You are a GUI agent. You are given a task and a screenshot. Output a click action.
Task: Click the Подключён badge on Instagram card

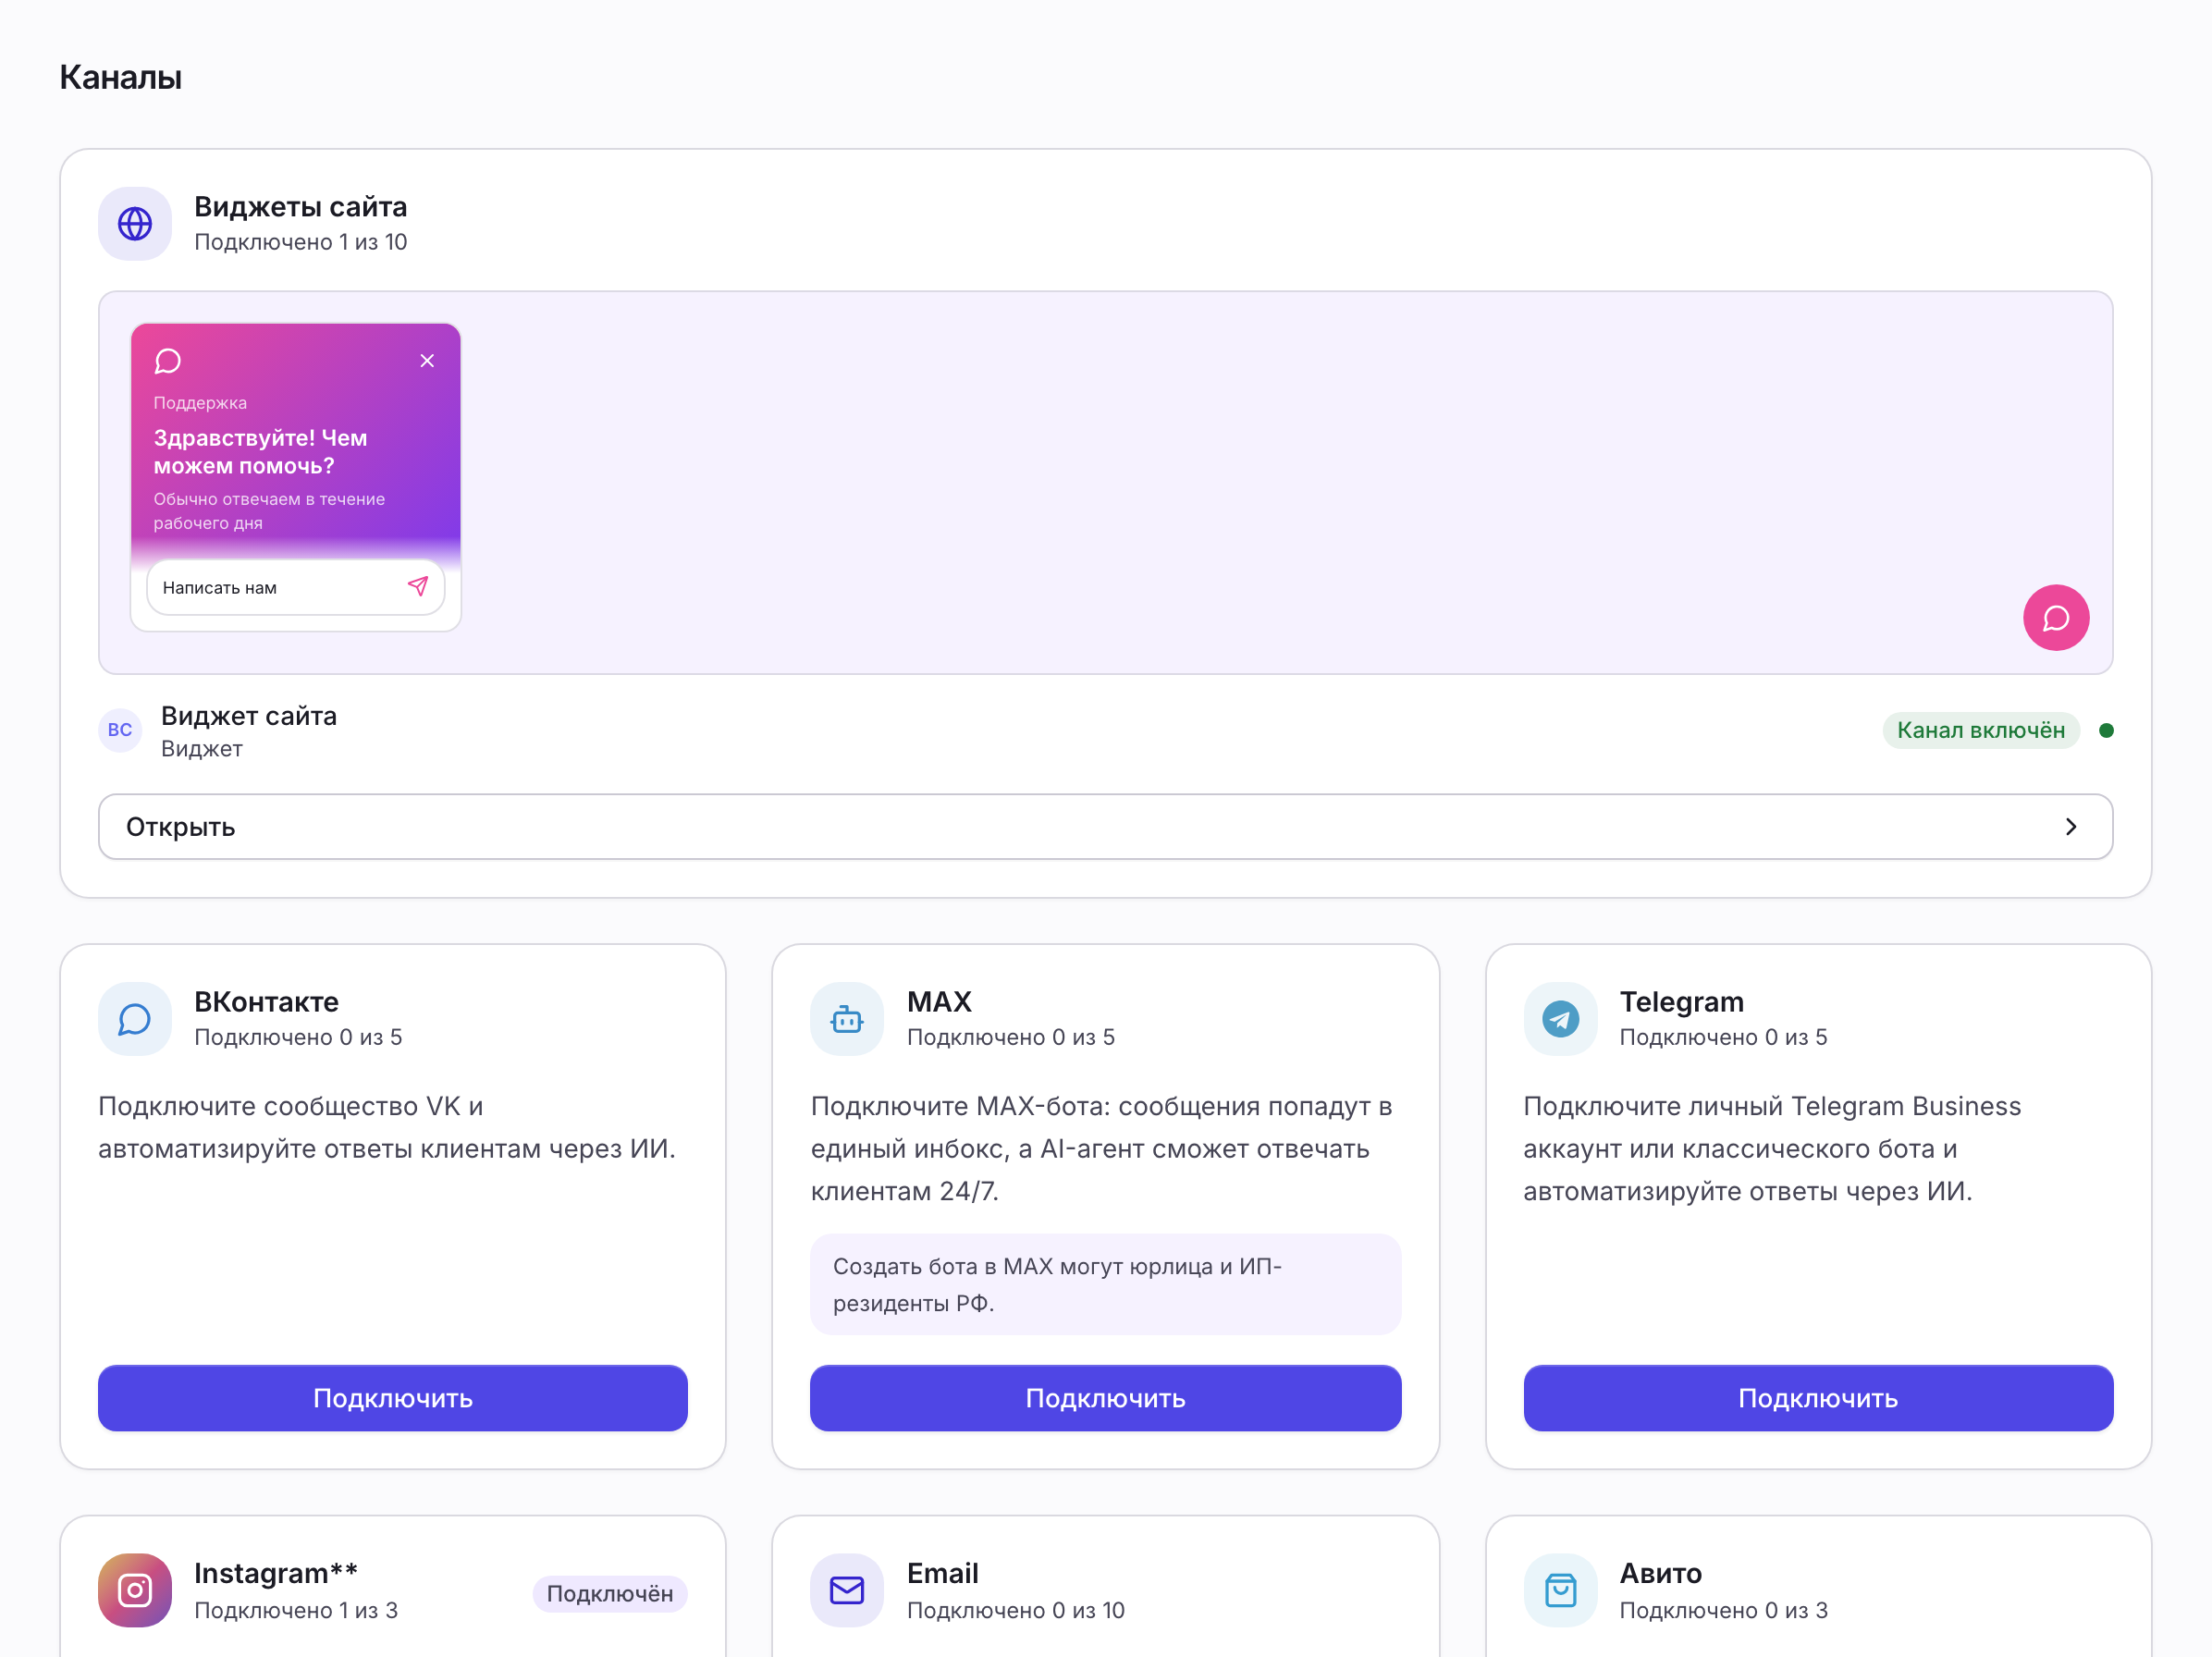pos(609,1593)
